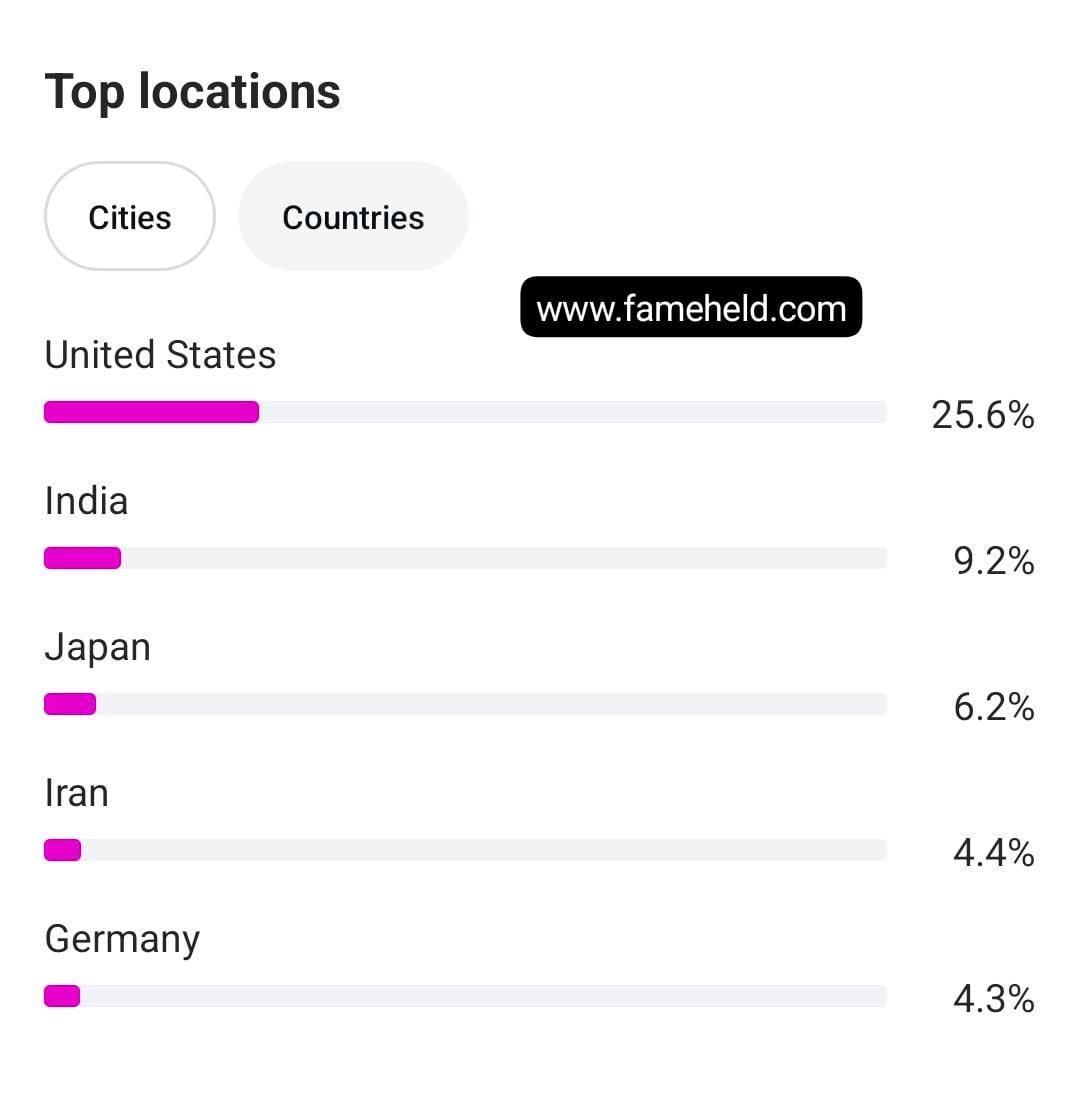Click the 4.4% percentage value
Screen dimensions: 1080x1100
click(993, 853)
